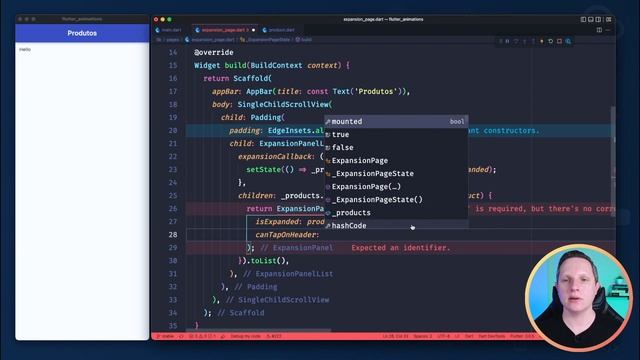Click the Expected an identifier error message
The width and height of the screenshot is (640, 360).
[400, 248]
